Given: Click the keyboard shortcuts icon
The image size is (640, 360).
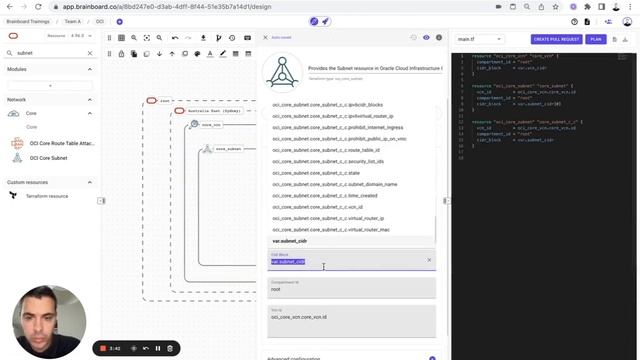Looking at the screenshot, I should click(x=247, y=38).
